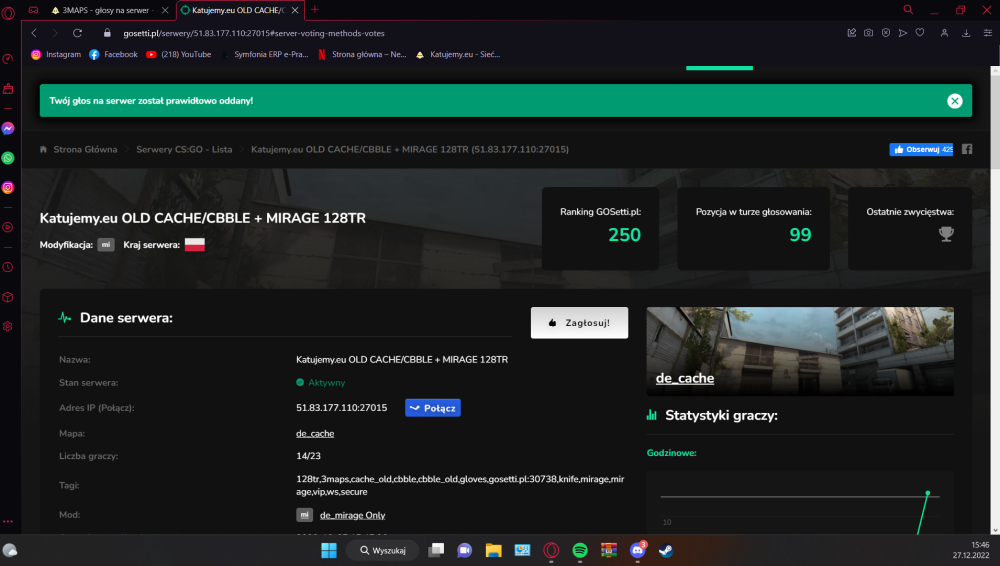
Task: Open Steam from the taskbar
Action: tap(666, 550)
